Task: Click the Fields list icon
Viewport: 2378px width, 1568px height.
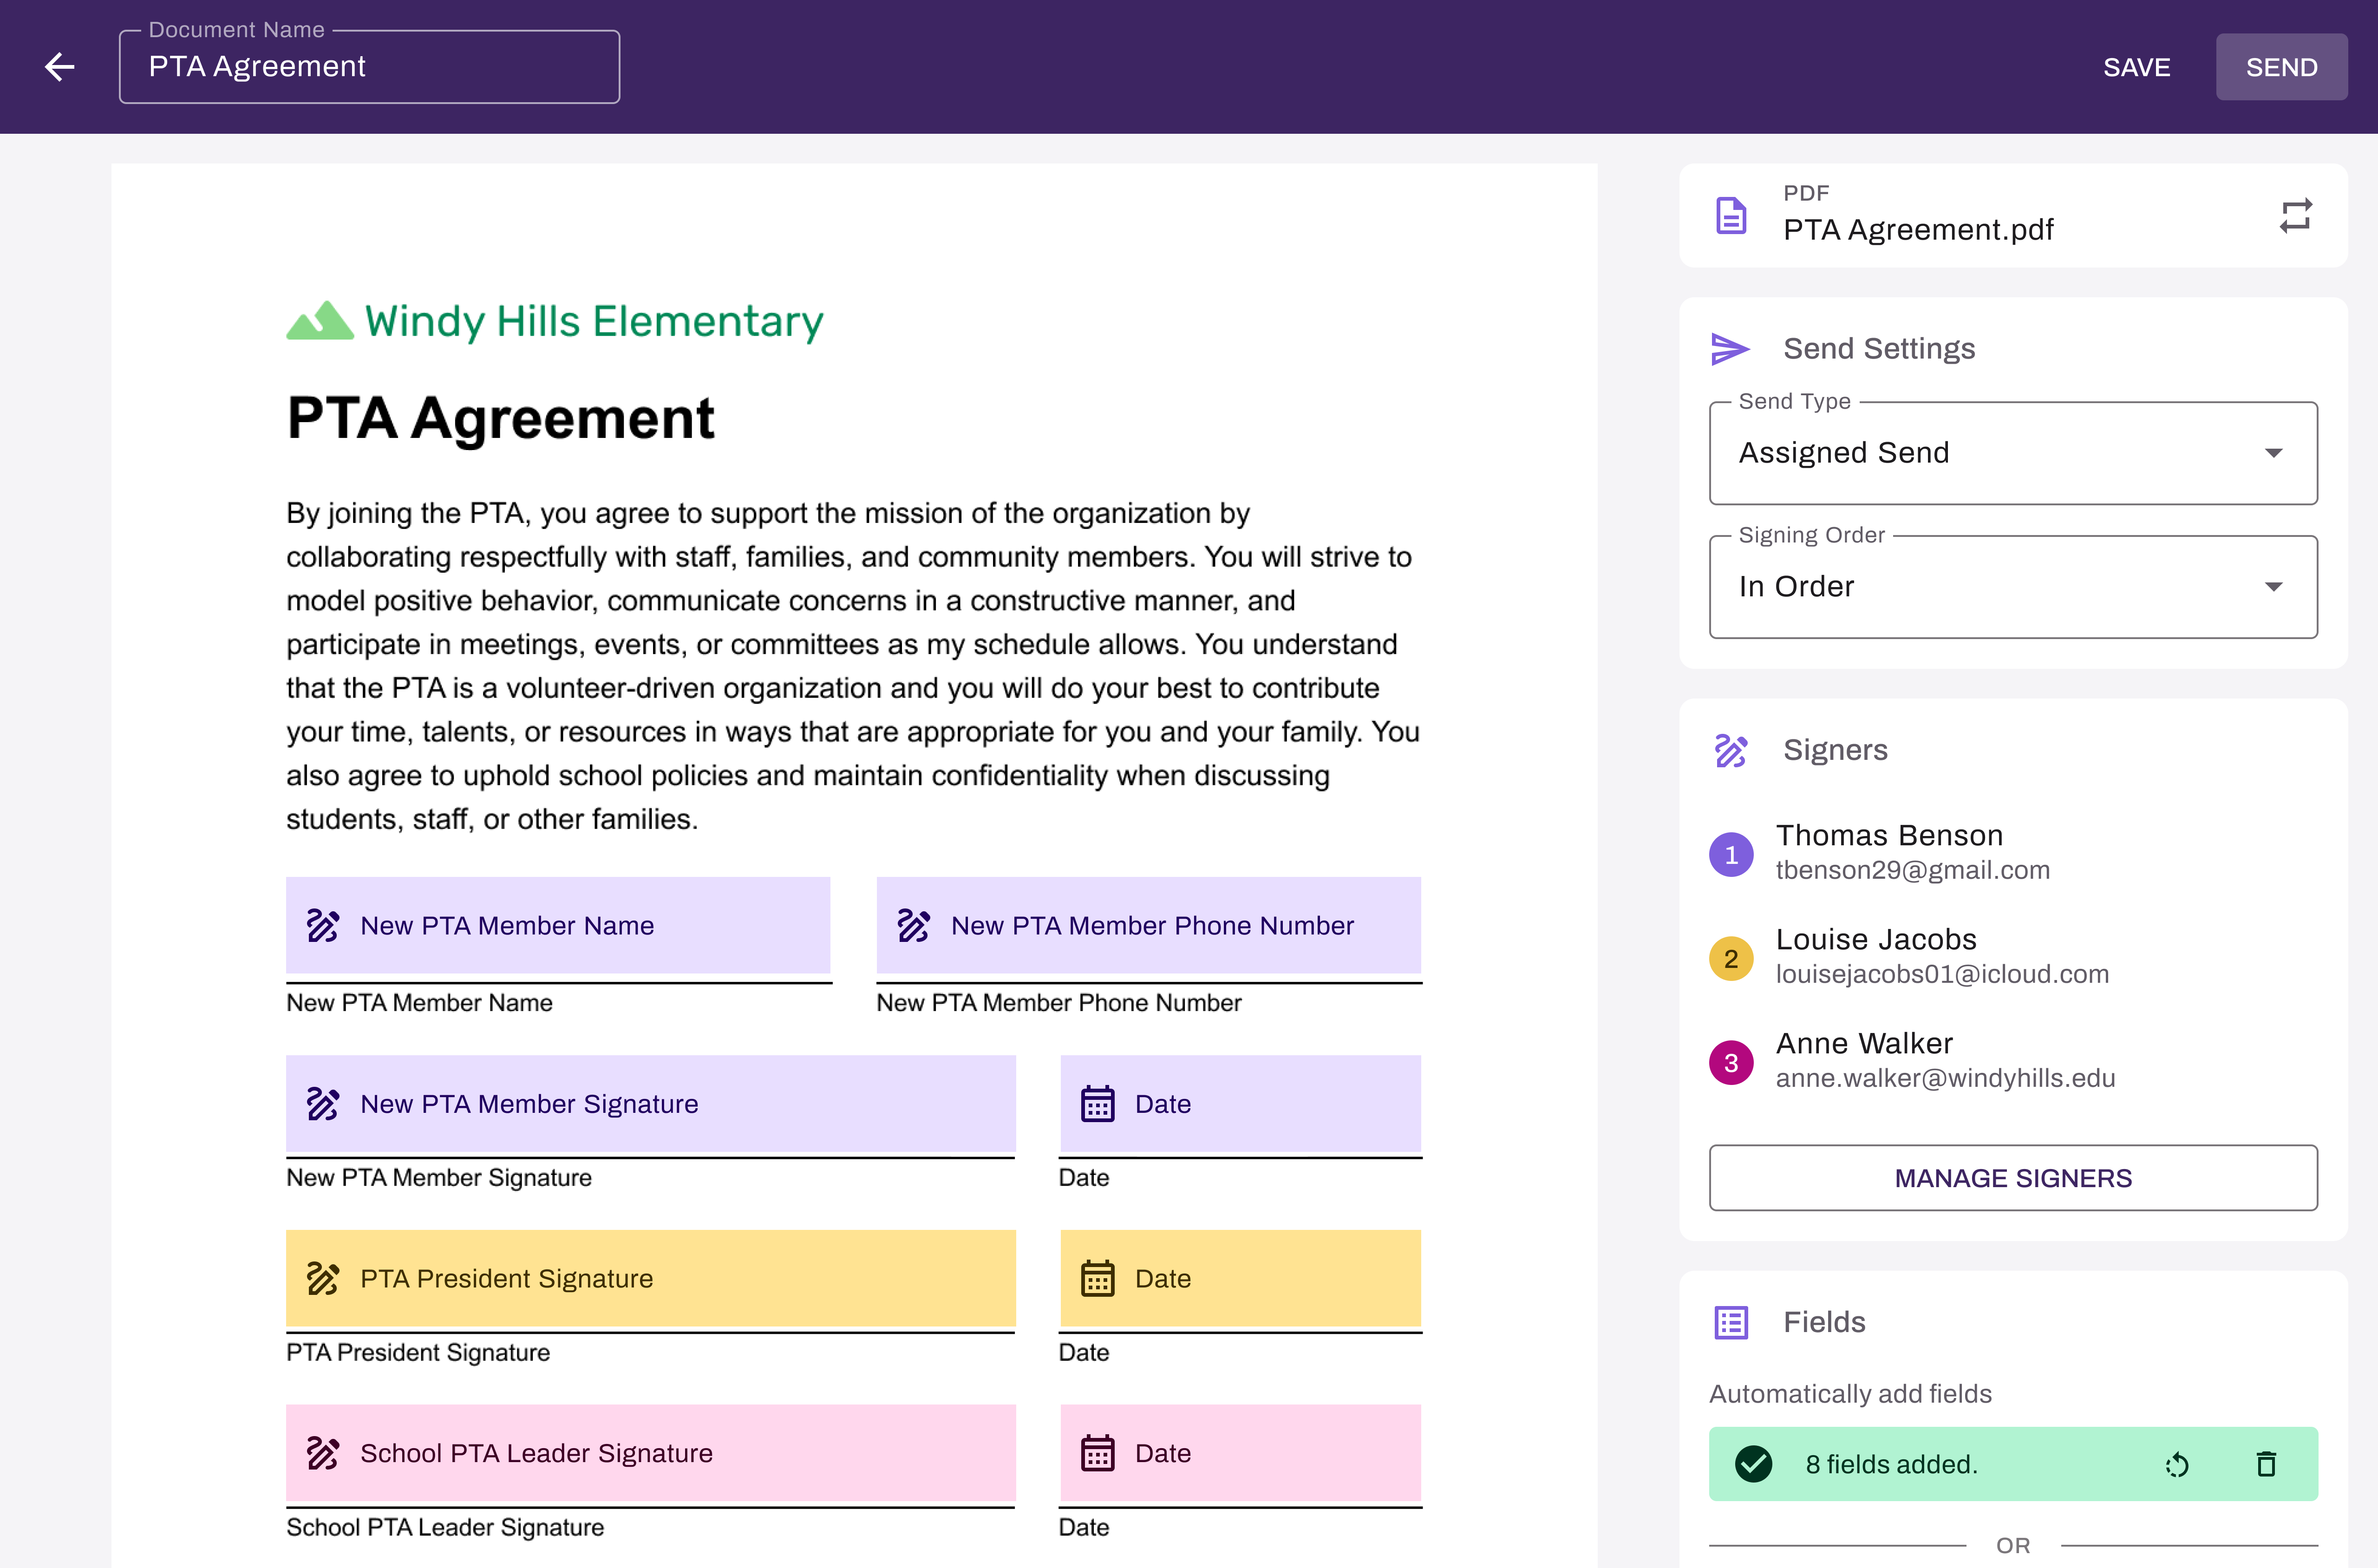Action: coord(1731,1322)
